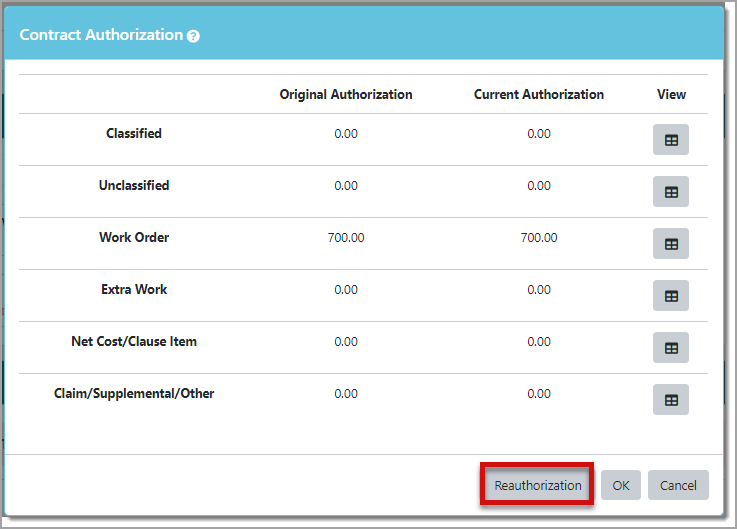737x529 pixels.
Task: Select Unclassified original authorization 0.00 value
Action: [x=346, y=186]
